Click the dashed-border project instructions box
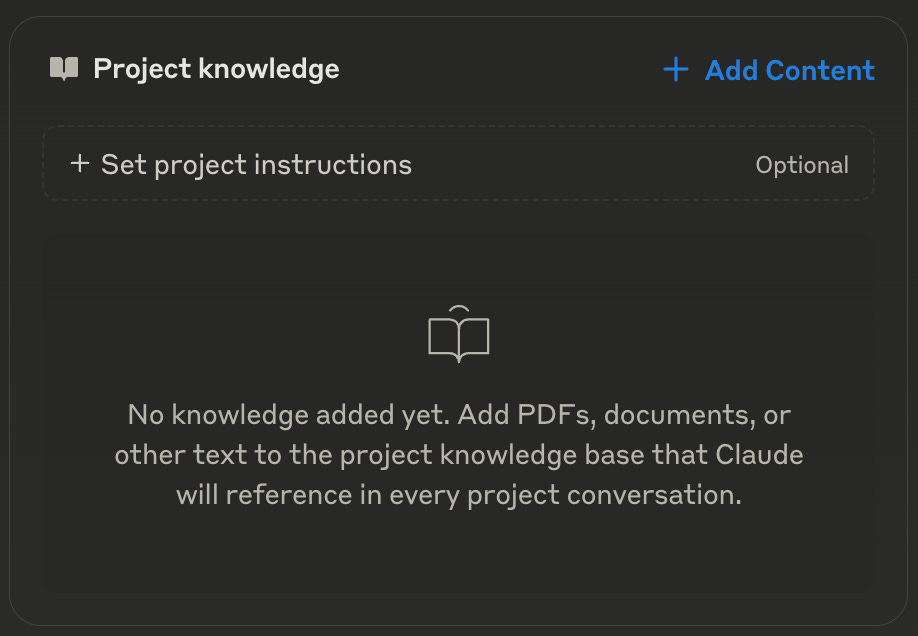 tap(458, 163)
